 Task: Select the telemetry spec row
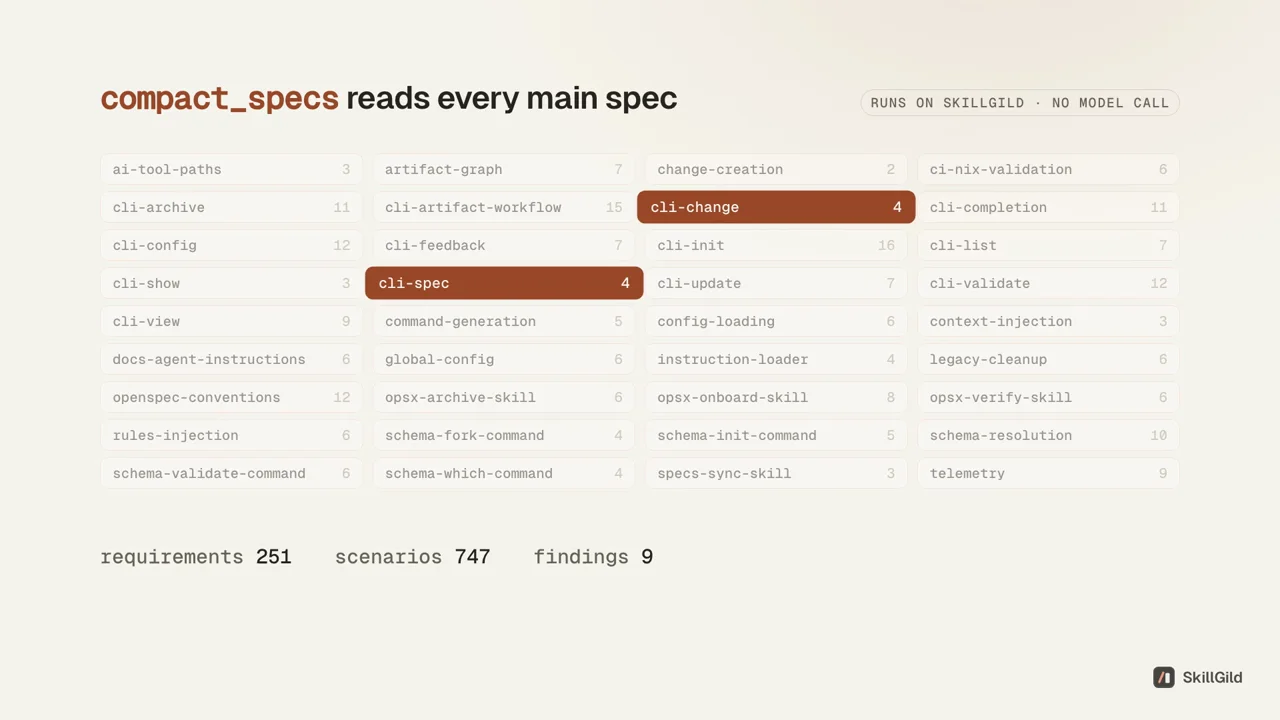tap(1048, 473)
